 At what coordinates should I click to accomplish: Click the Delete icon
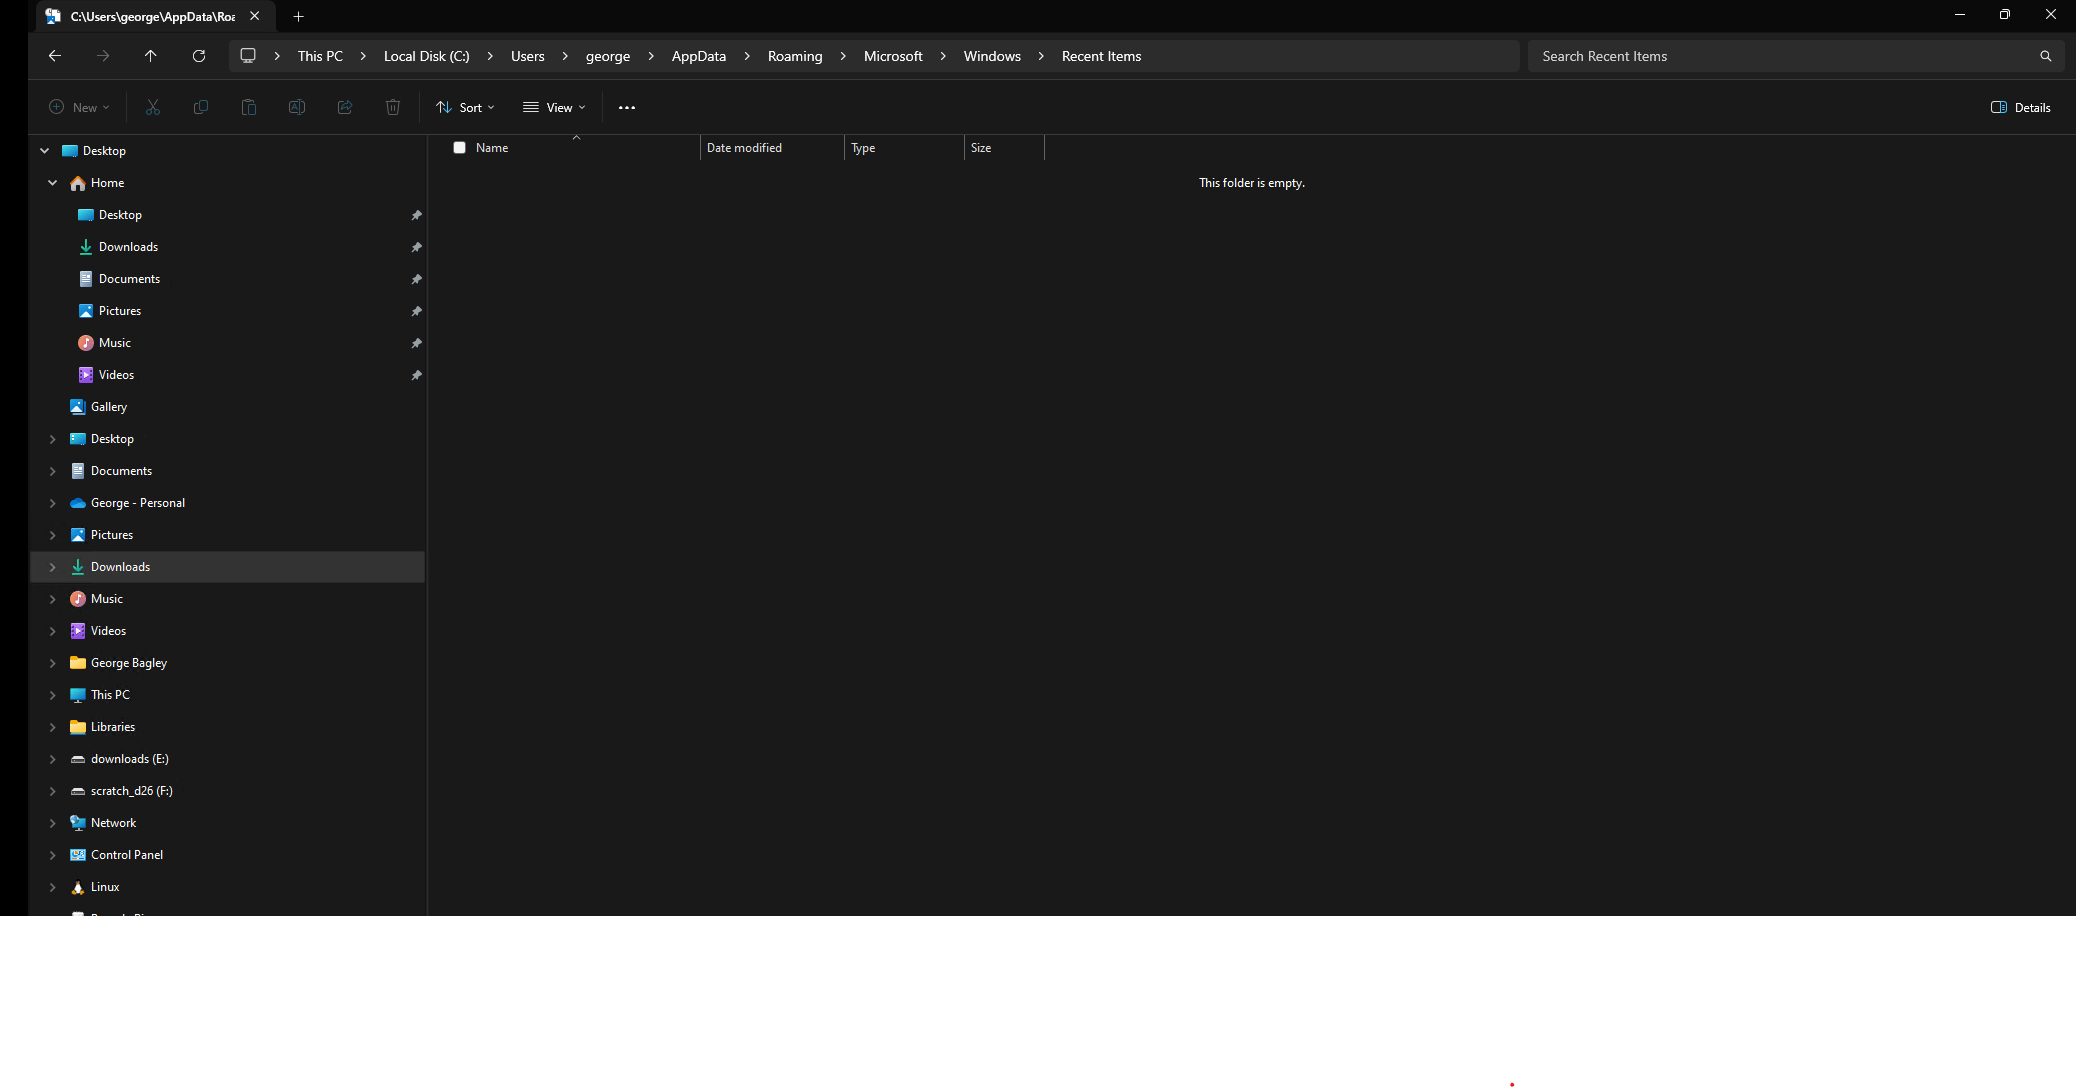[x=393, y=107]
